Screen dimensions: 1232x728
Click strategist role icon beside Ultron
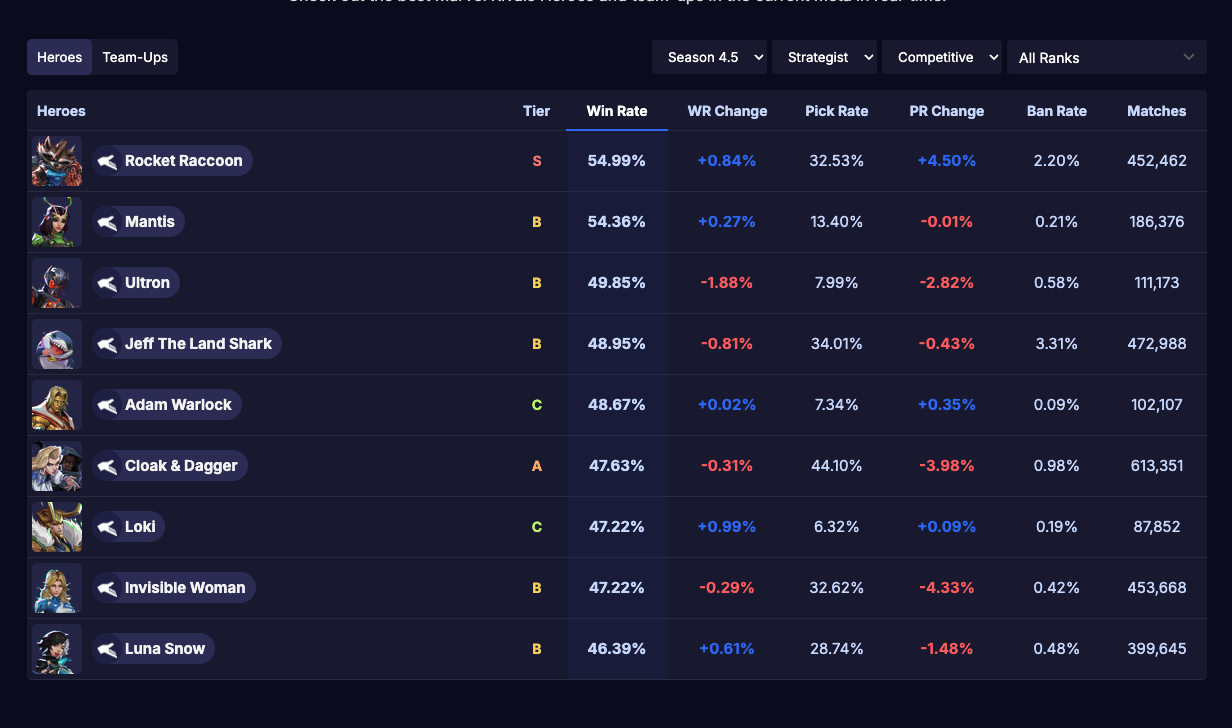tap(107, 283)
